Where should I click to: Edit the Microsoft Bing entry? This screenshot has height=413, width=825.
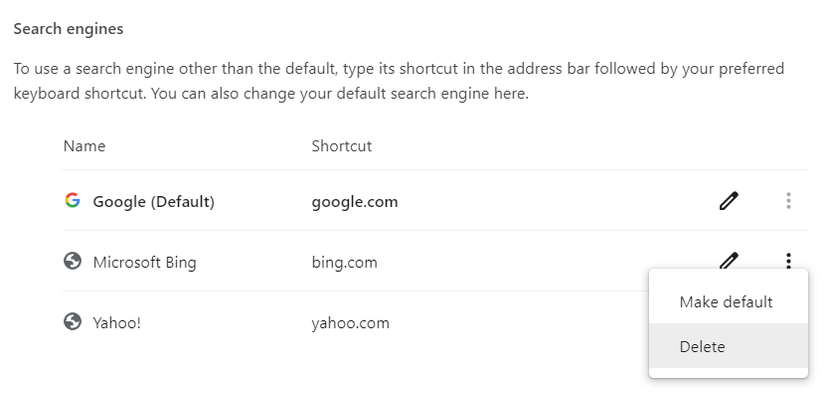(729, 261)
